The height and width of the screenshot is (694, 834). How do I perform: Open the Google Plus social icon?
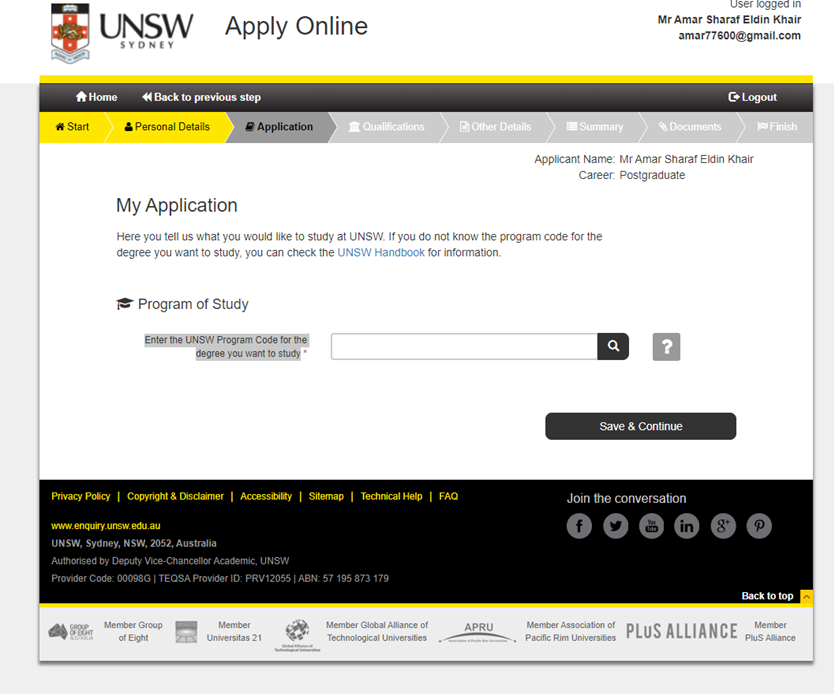[723, 526]
